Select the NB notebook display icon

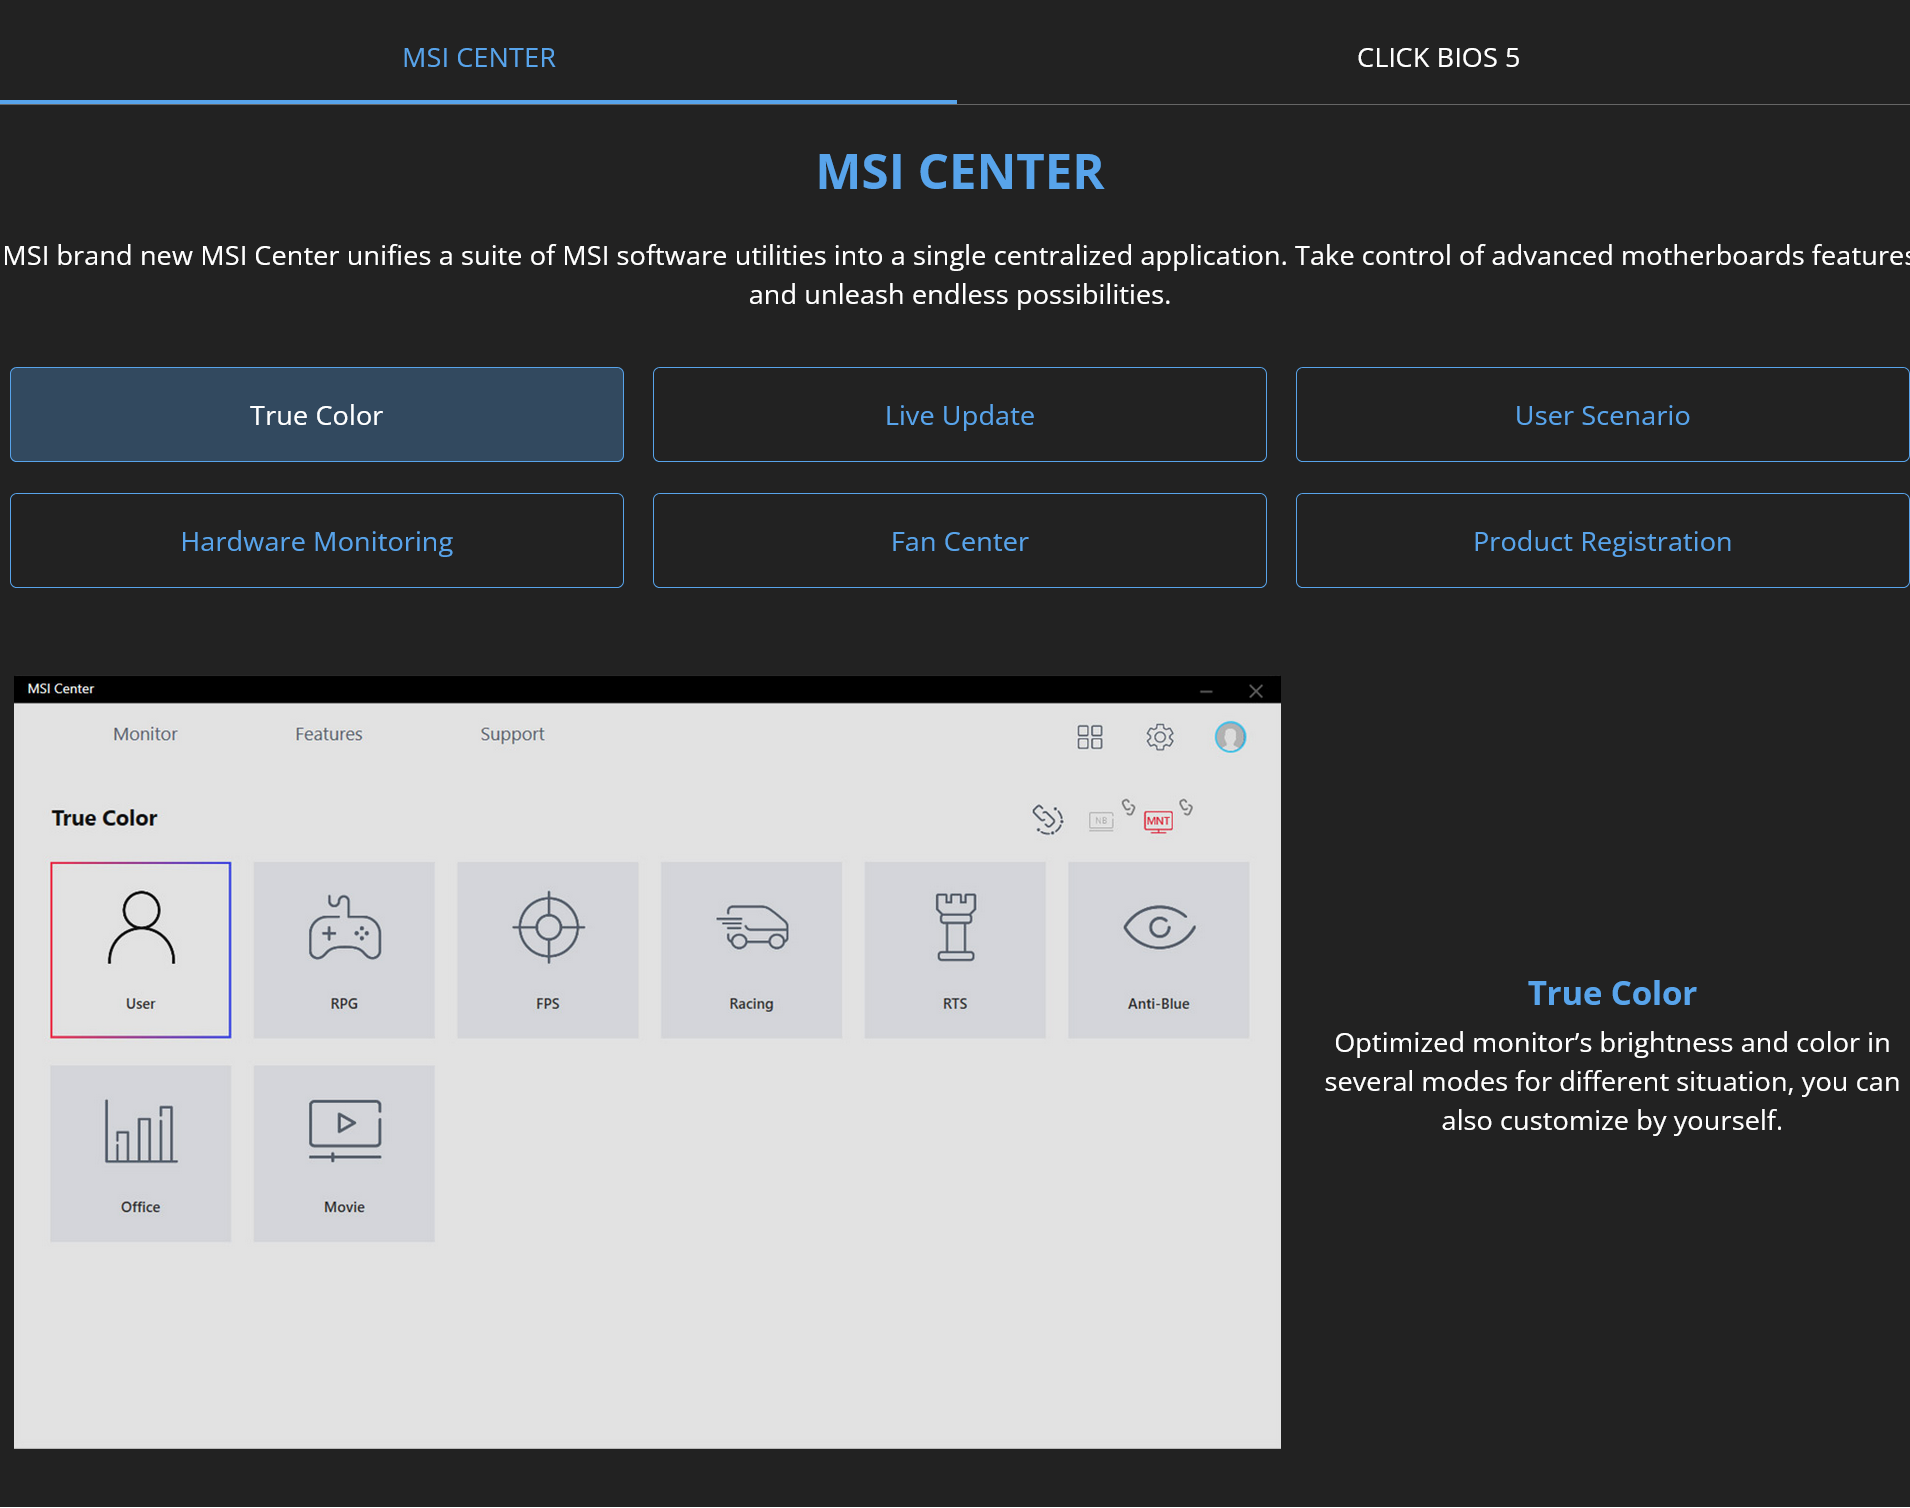[x=1101, y=822]
